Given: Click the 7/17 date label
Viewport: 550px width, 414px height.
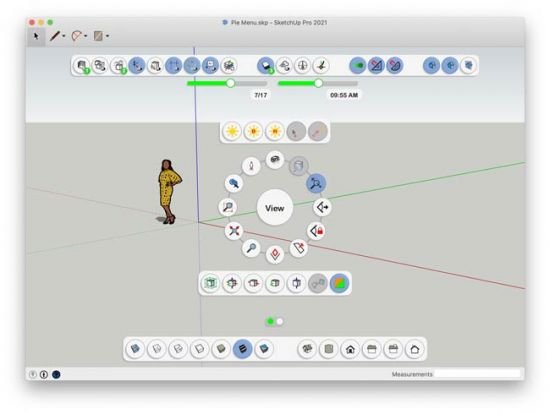Looking at the screenshot, I should click(261, 95).
